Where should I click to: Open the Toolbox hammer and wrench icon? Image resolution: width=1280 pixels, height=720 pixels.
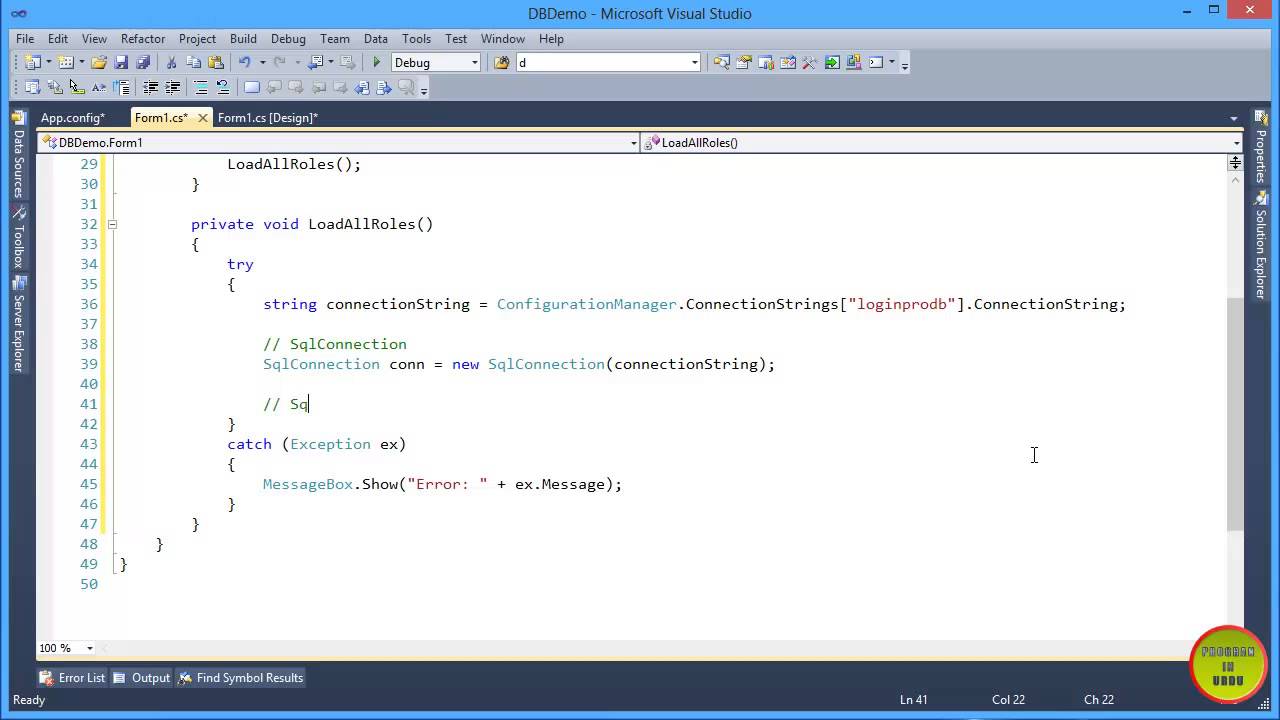809,62
